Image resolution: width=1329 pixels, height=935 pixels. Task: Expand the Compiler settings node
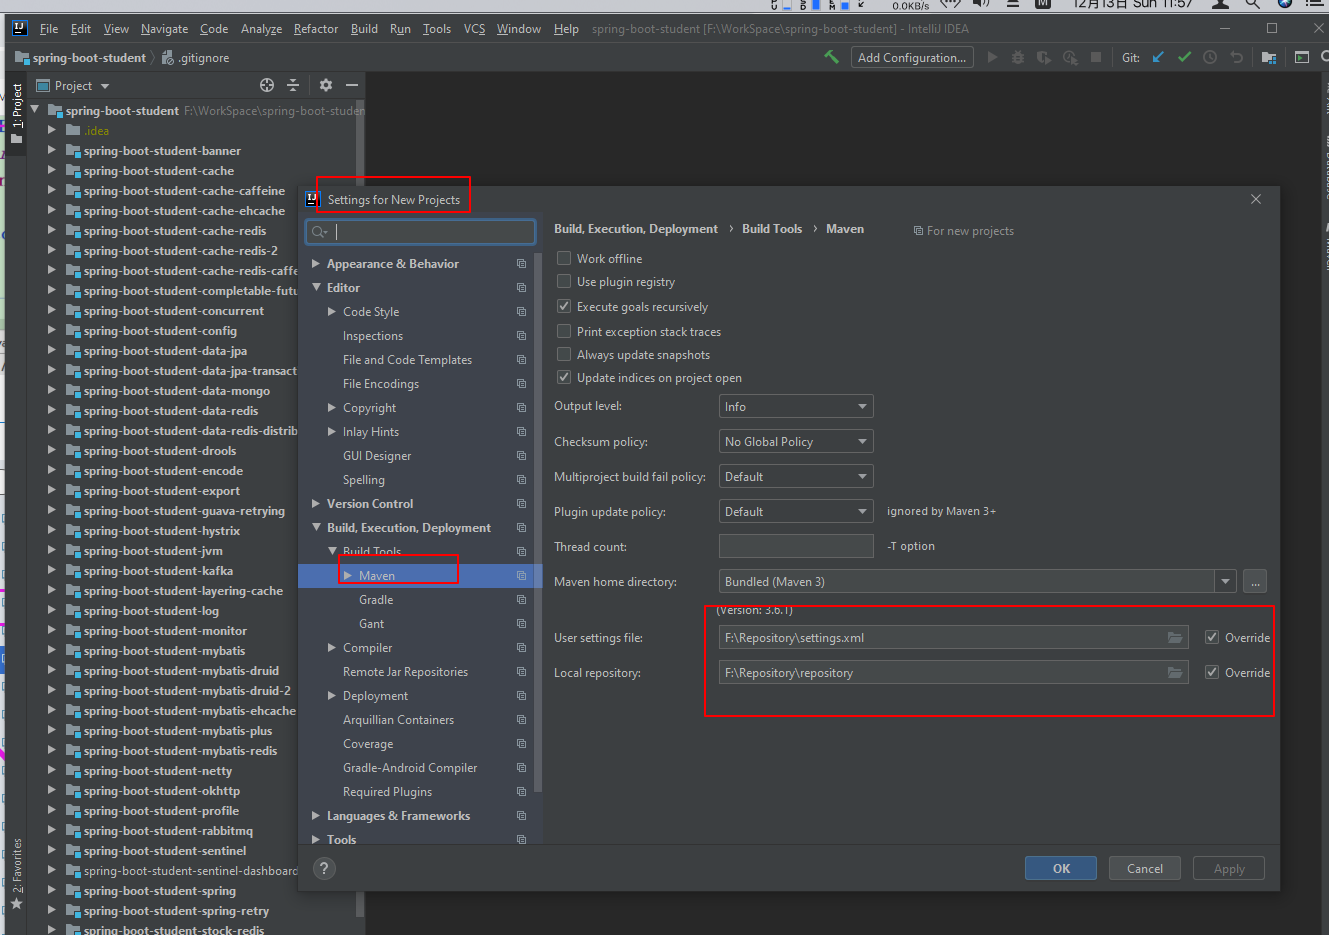[x=332, y=648]
